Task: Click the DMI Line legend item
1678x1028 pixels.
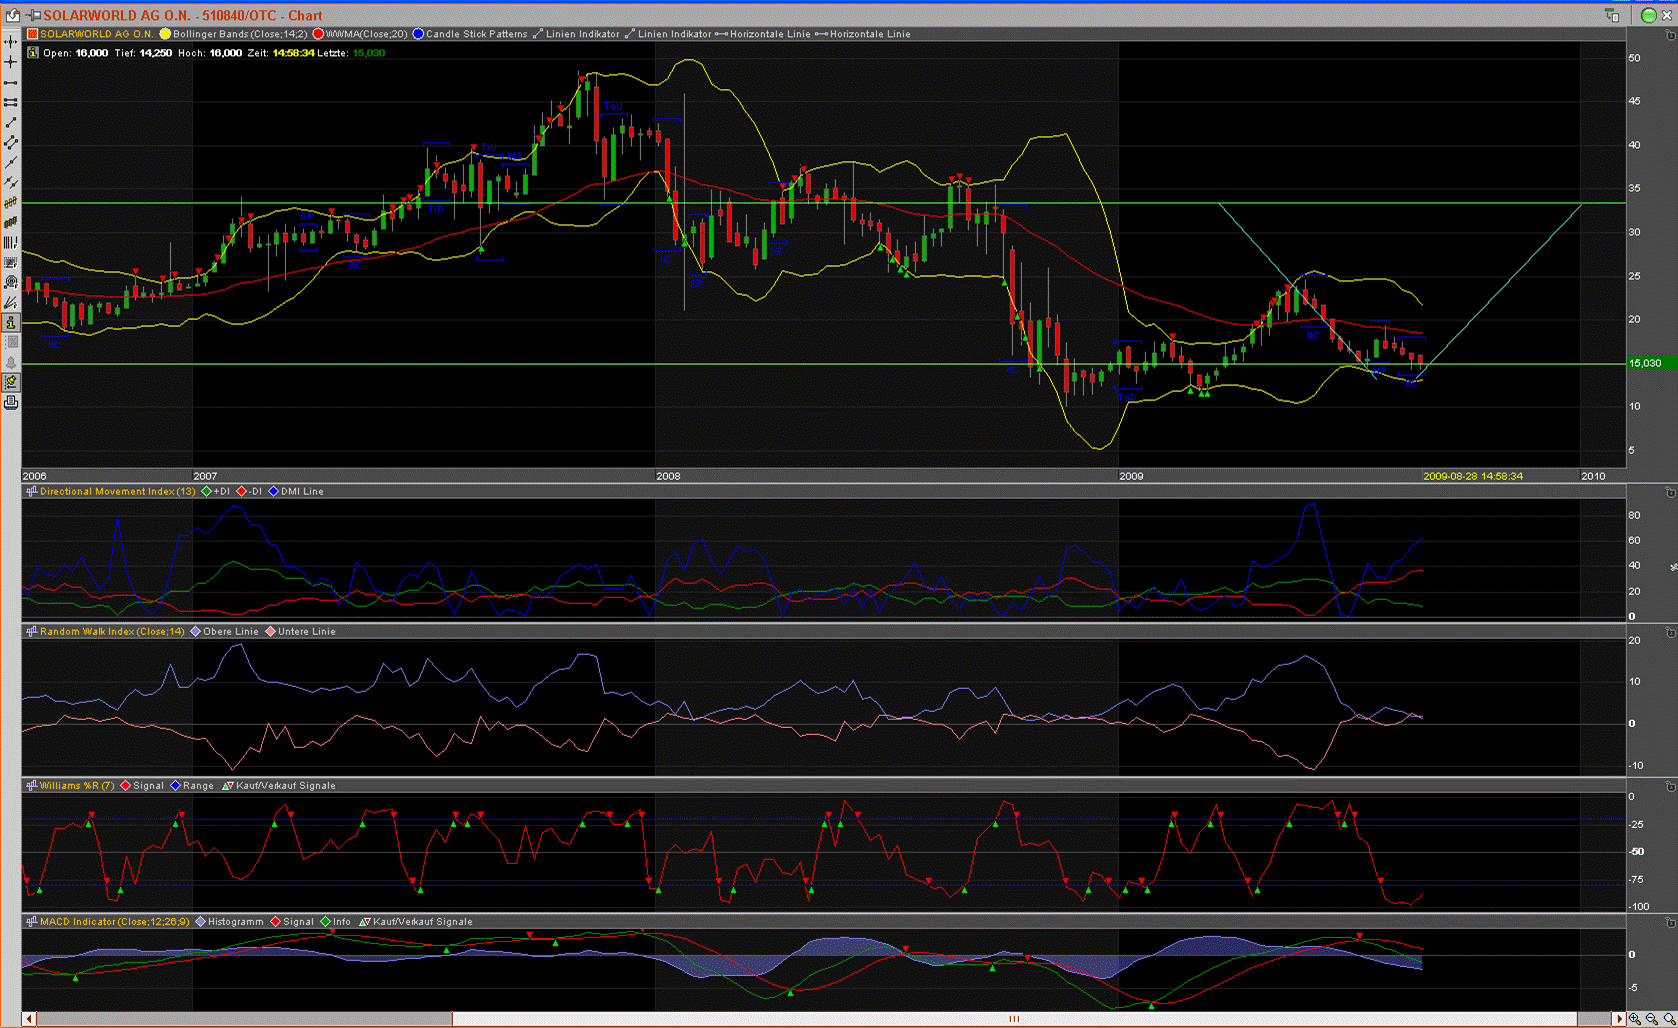Action: [296, 492]
